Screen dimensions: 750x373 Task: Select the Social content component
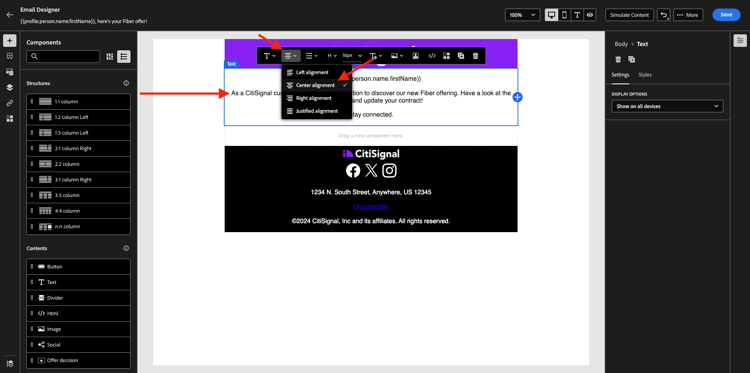[x=78, y=345]
